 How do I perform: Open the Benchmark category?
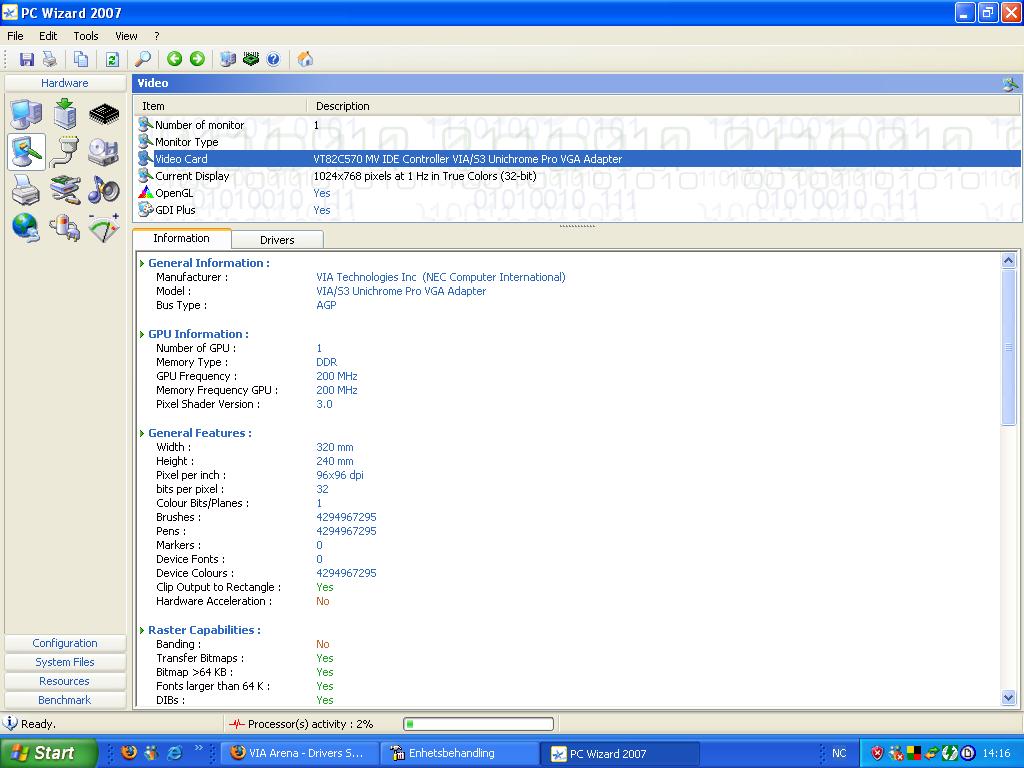tap(65, 700)
